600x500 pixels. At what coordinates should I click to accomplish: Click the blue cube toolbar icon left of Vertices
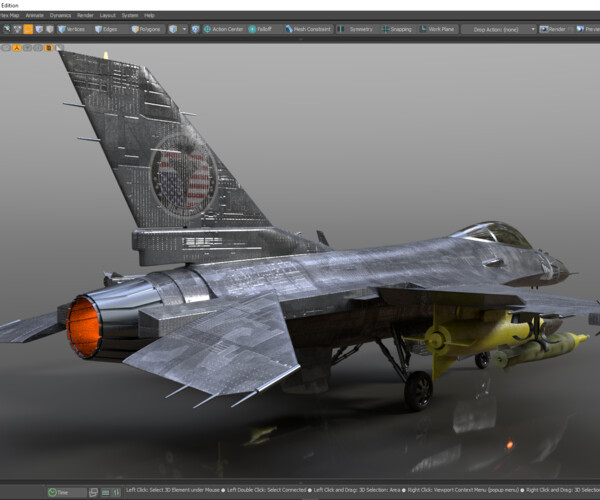[x=39, y=29]
